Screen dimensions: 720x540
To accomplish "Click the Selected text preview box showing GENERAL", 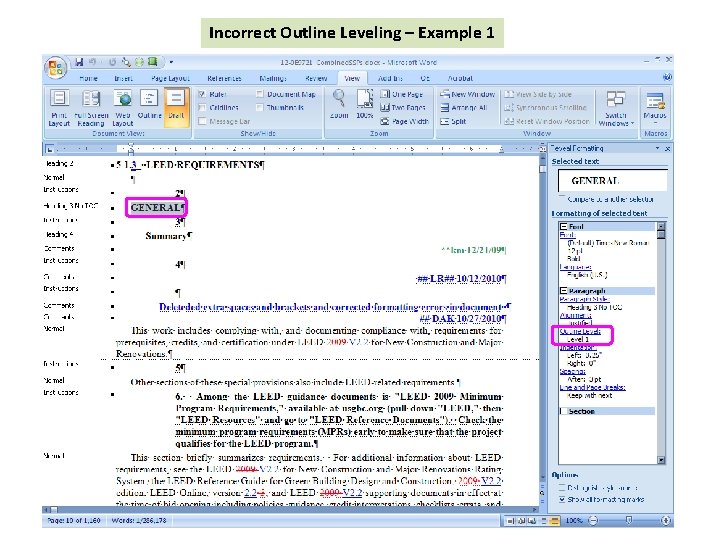I will coord(613,180).
